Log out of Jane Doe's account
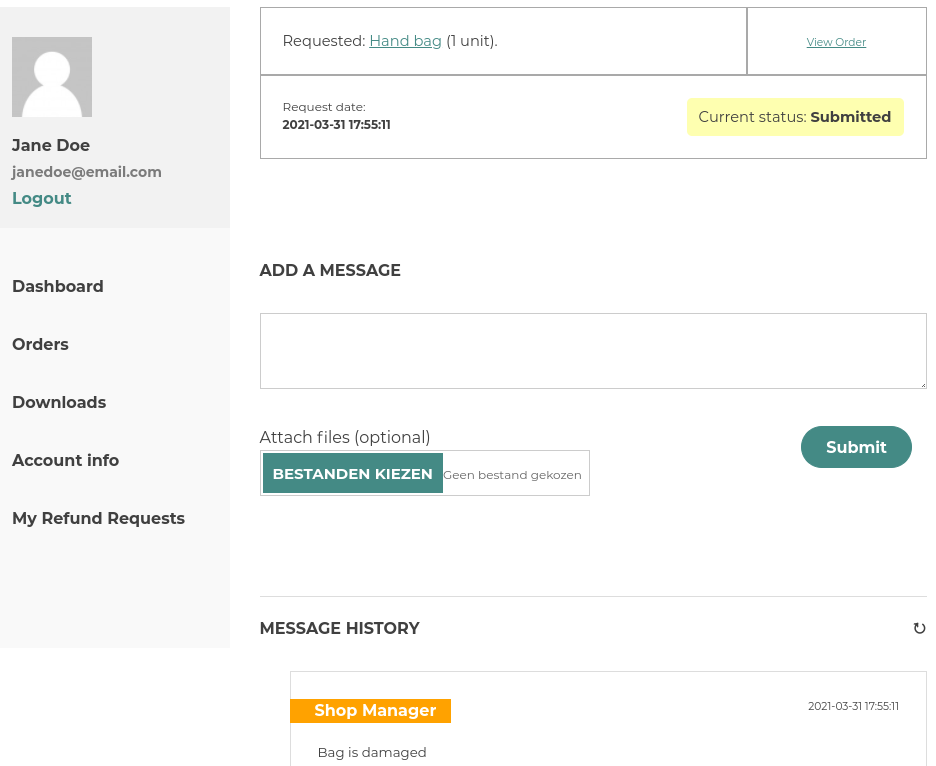Screen dimensions: 936x766 coord(42,198)
